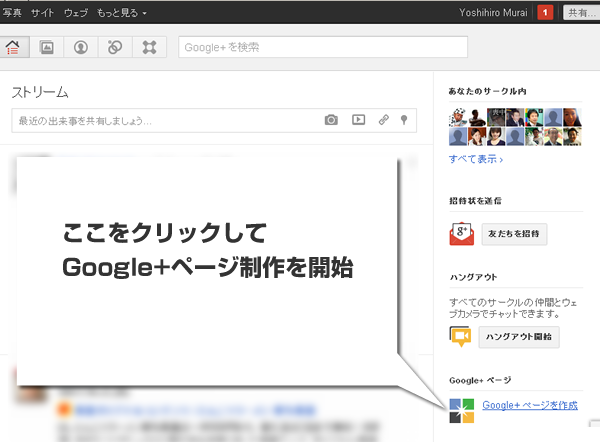The image size is (600, 442).
Task: Open 写真 in the top bar
Action: (x=11, y=13)
